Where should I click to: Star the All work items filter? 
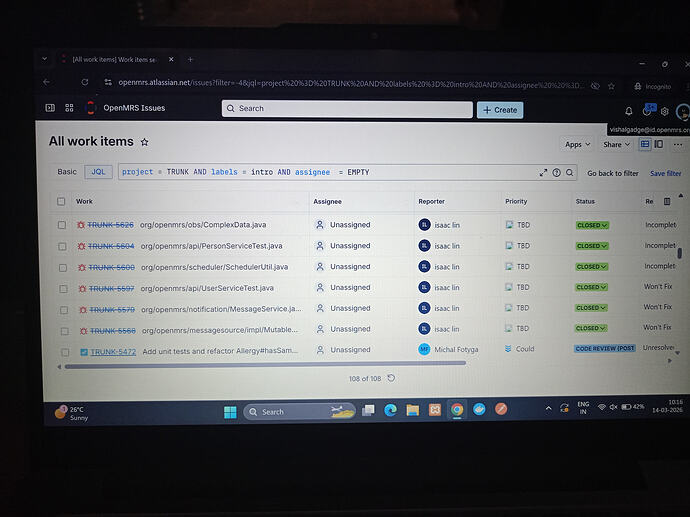[x=144, y=142]
